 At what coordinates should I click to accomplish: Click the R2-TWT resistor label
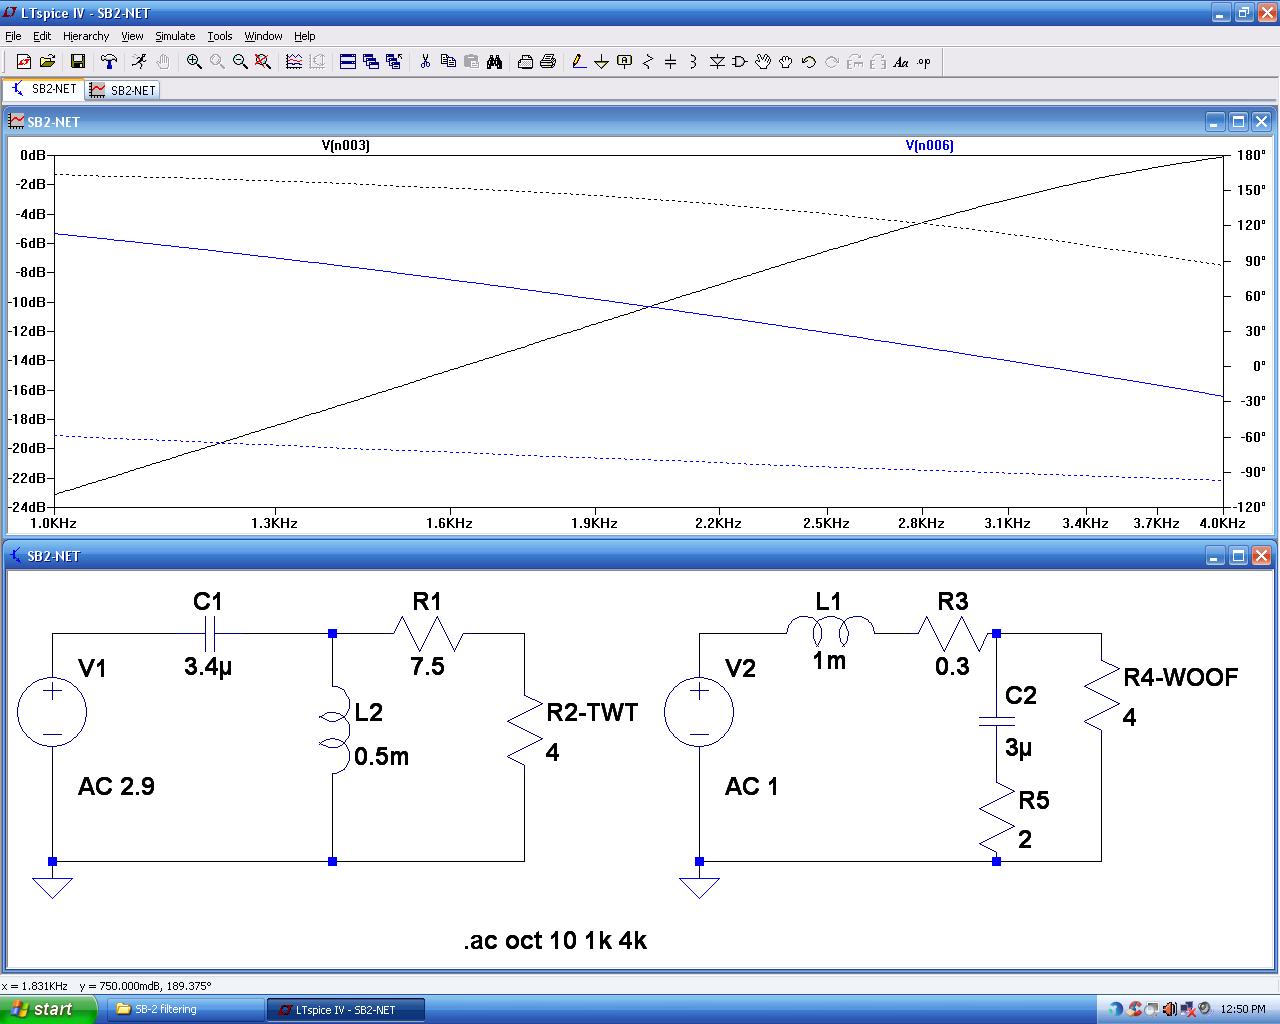tap(592, 713)
